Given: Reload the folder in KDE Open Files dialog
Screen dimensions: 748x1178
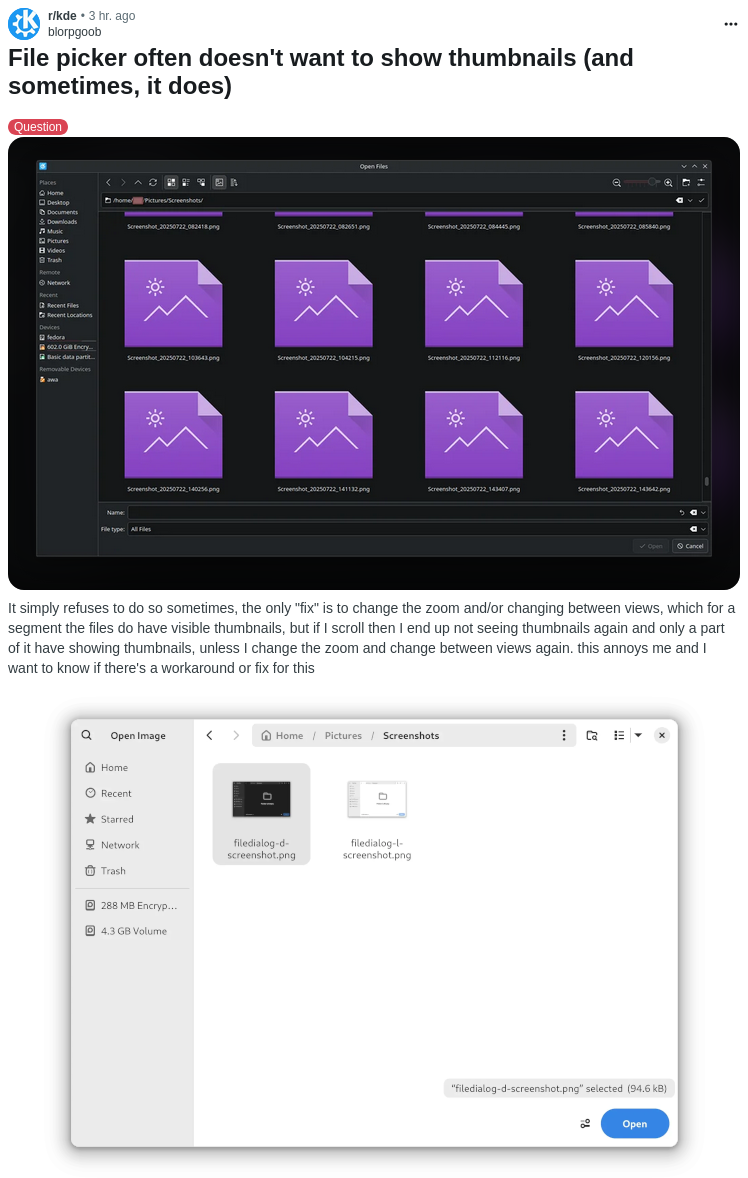Looking at the screenshot, I should pyautogui.click(x=153, y=183).
